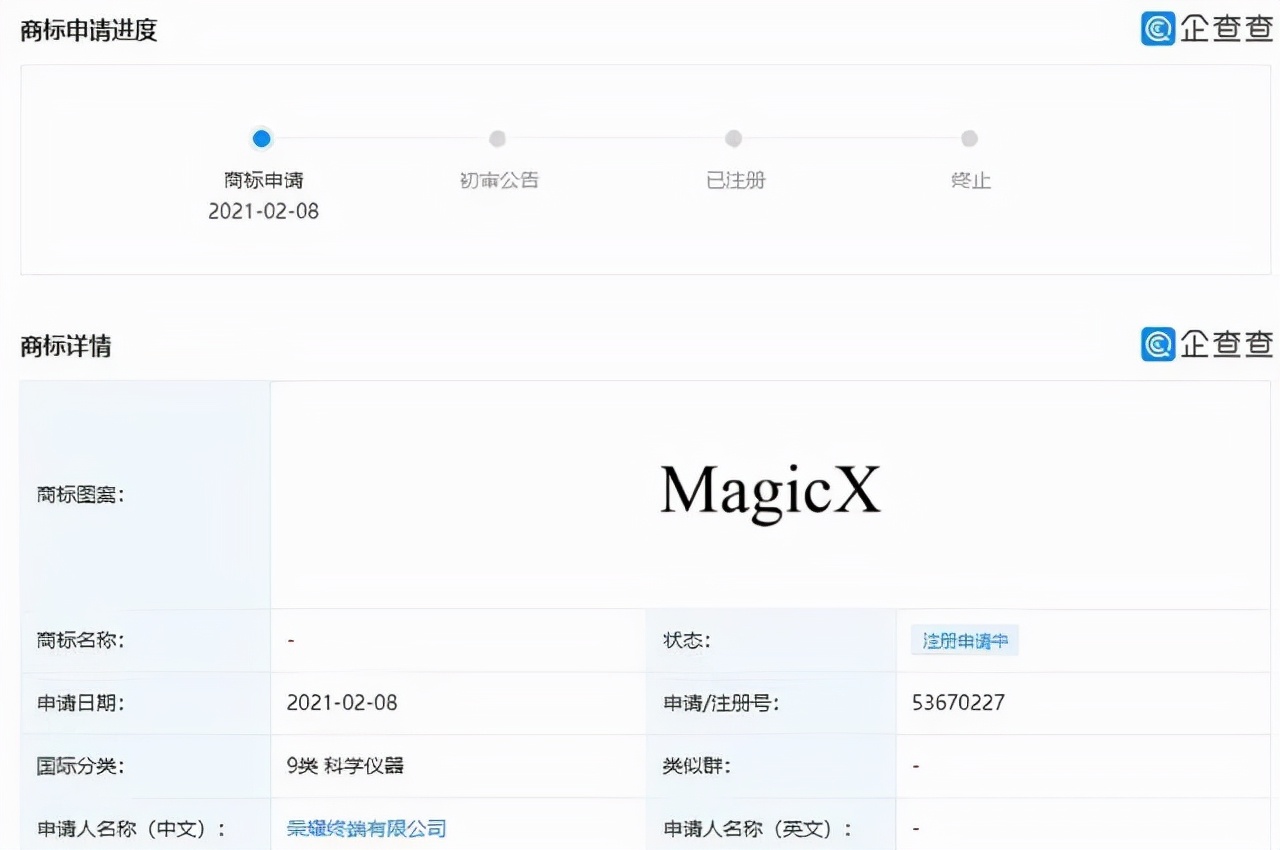This screenshot has height=850, width=1280.
Task: Click the blue 商标申请 progress dot
Action: [x=262, y=139]
